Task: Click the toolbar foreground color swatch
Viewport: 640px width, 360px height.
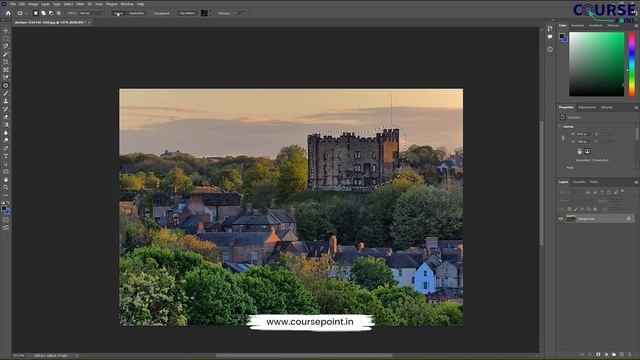Action: tap(4, 209)
